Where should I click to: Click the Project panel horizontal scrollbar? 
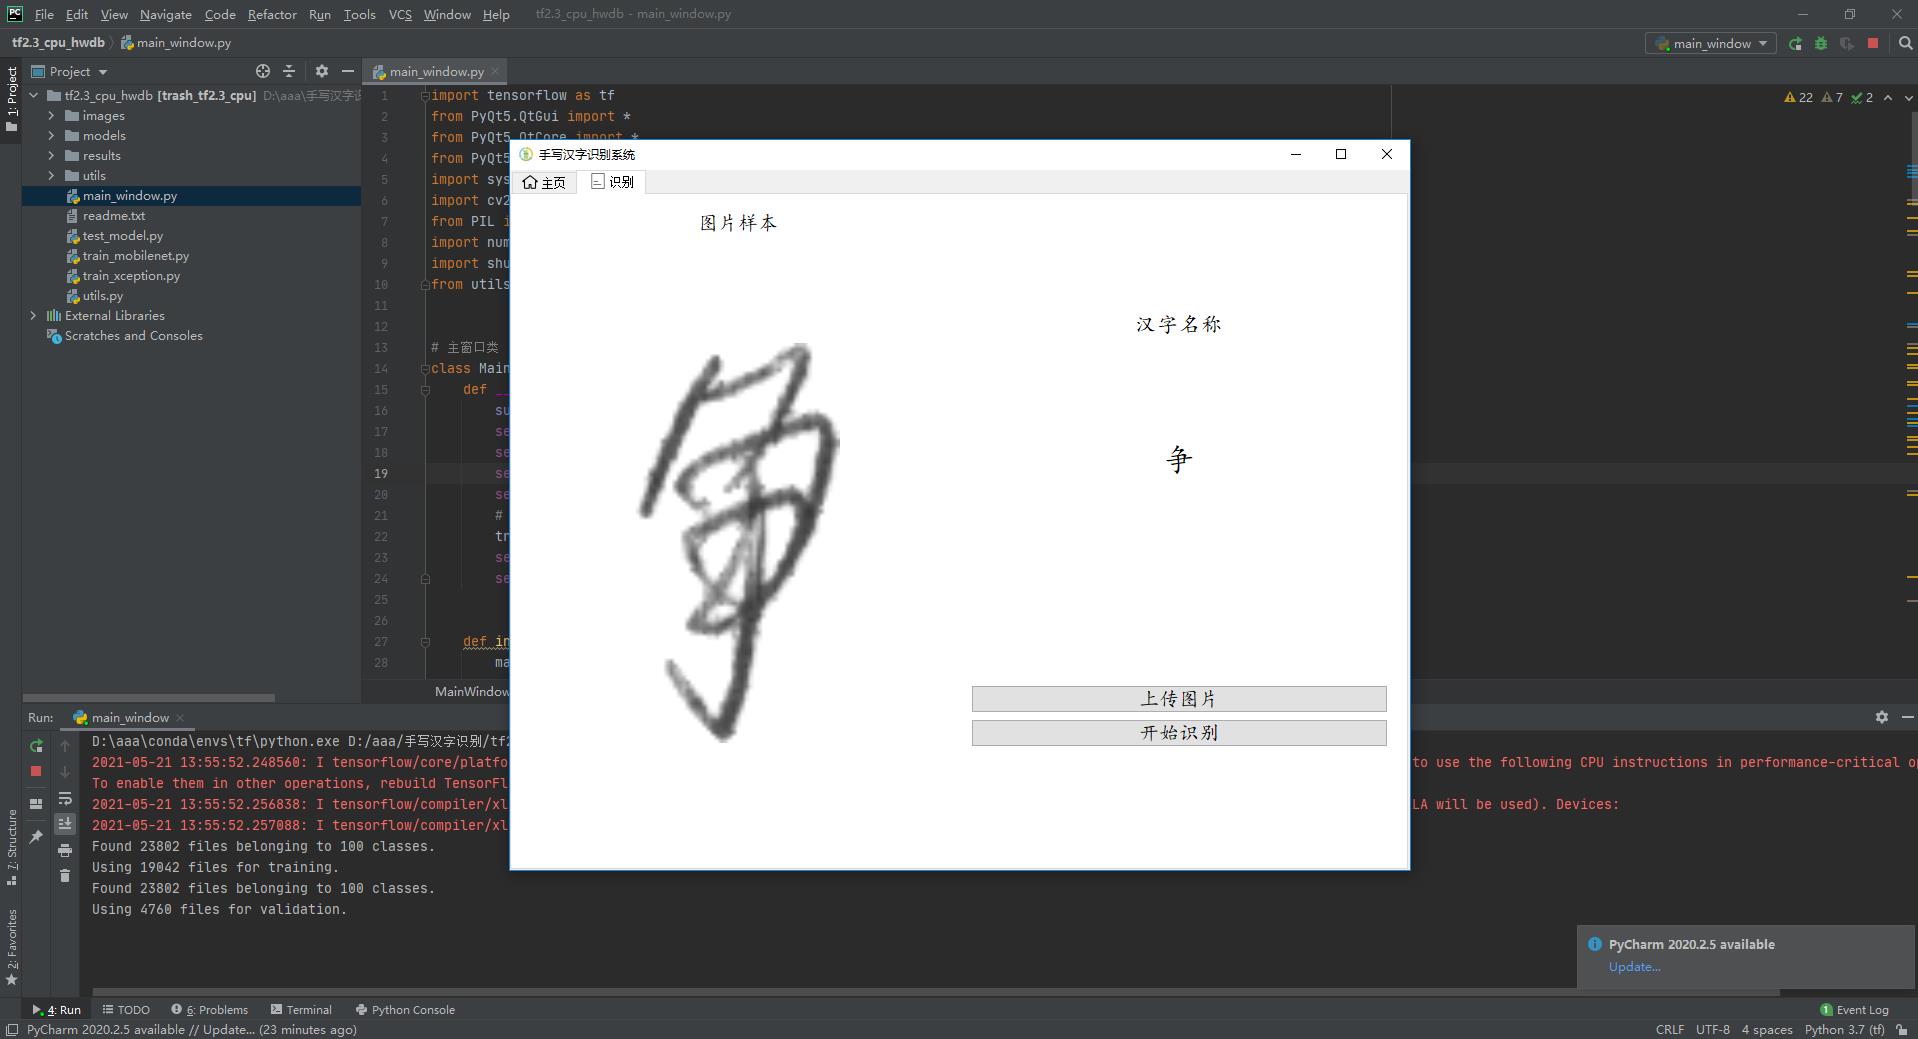(x=148, y=697)
